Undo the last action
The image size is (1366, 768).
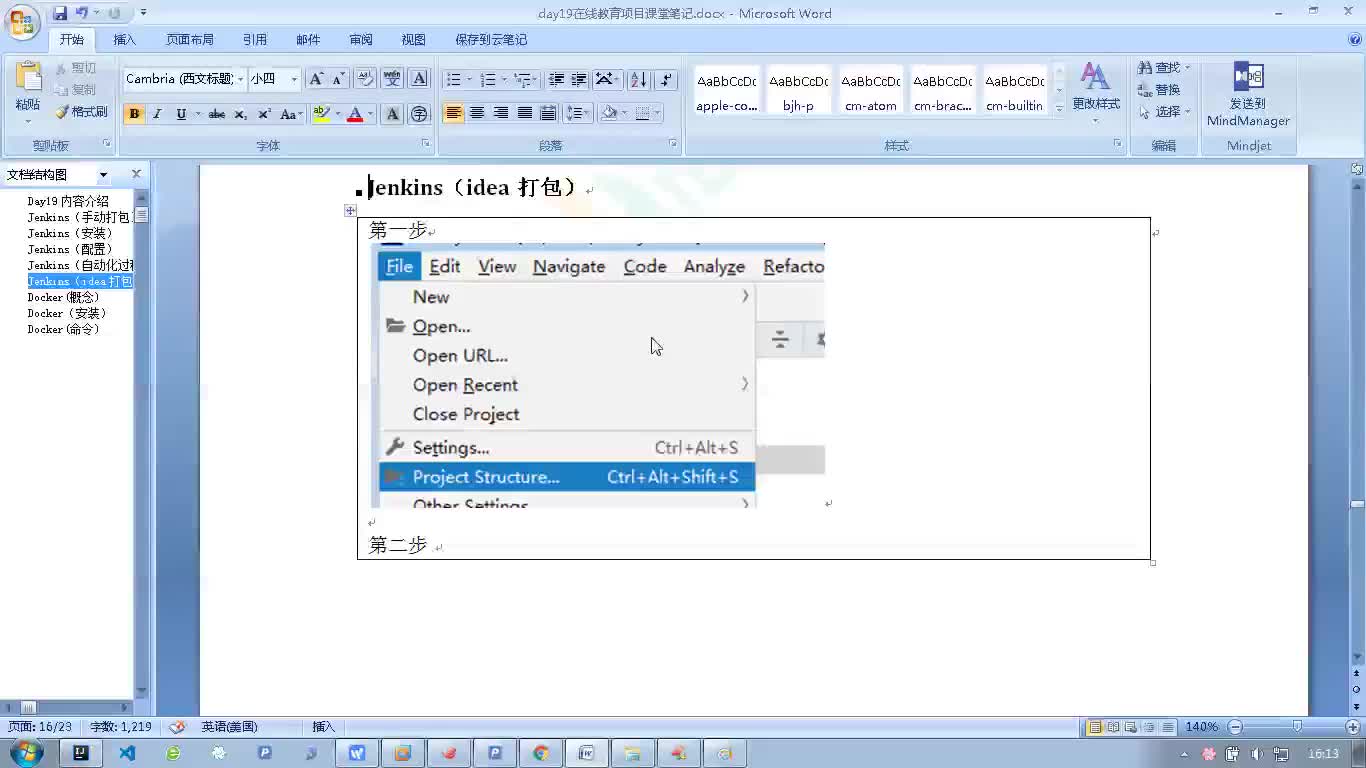pos(81,13)
